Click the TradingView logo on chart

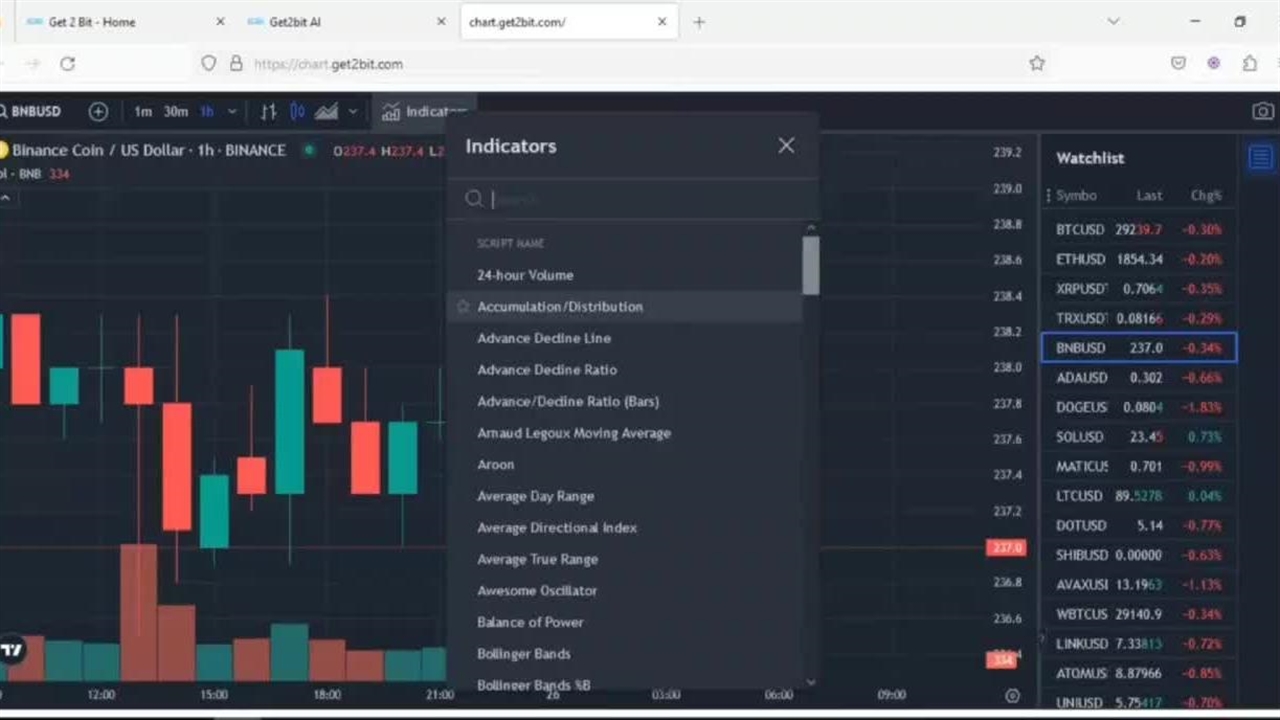(x=12, y=650)
